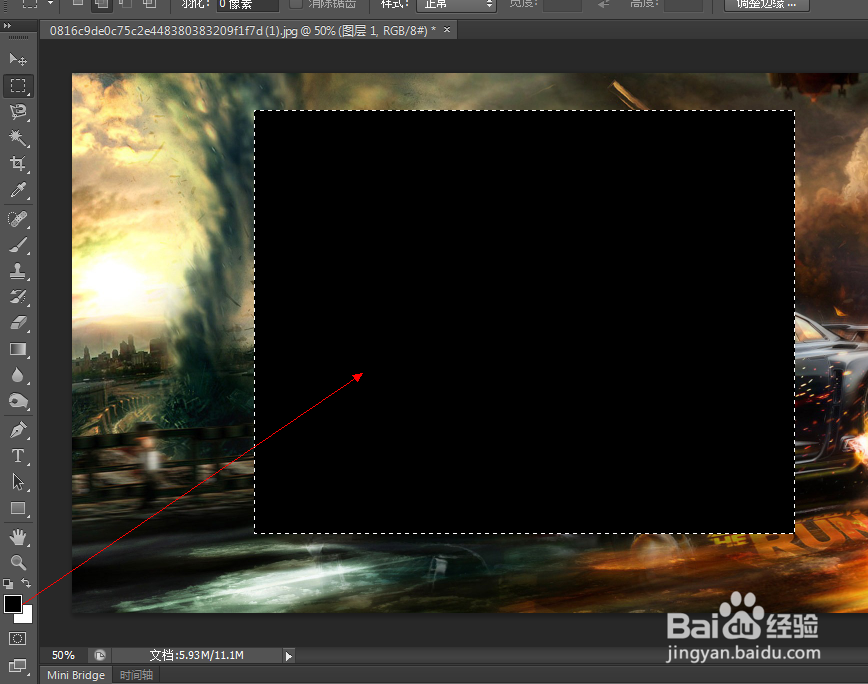Select the Hand tool
Image resolution: width=868 pixels, height=684 pixels.
coord(18,537)
